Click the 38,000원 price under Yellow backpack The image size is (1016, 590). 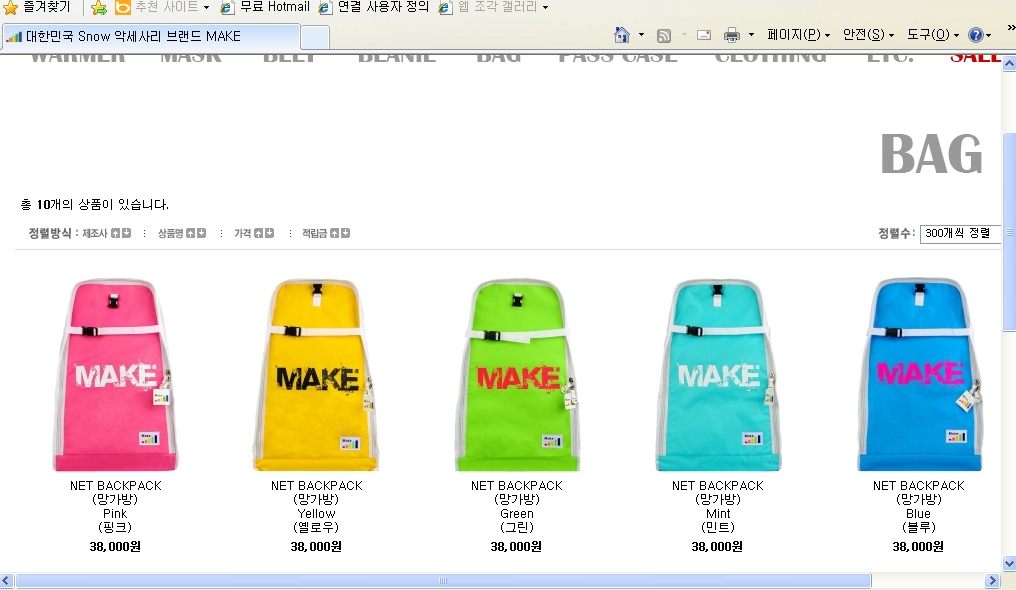[x=316, y=547]
